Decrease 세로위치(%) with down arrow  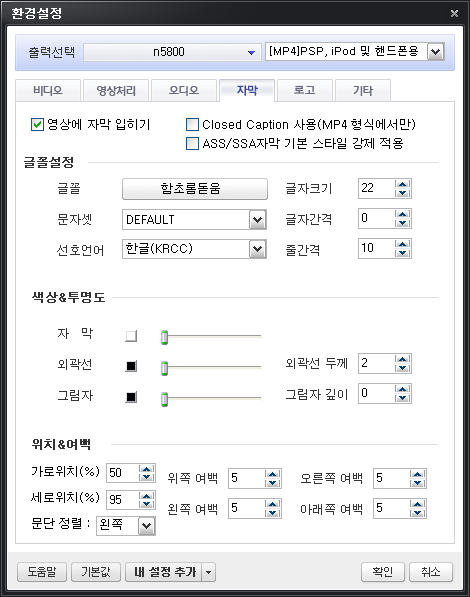147,504
